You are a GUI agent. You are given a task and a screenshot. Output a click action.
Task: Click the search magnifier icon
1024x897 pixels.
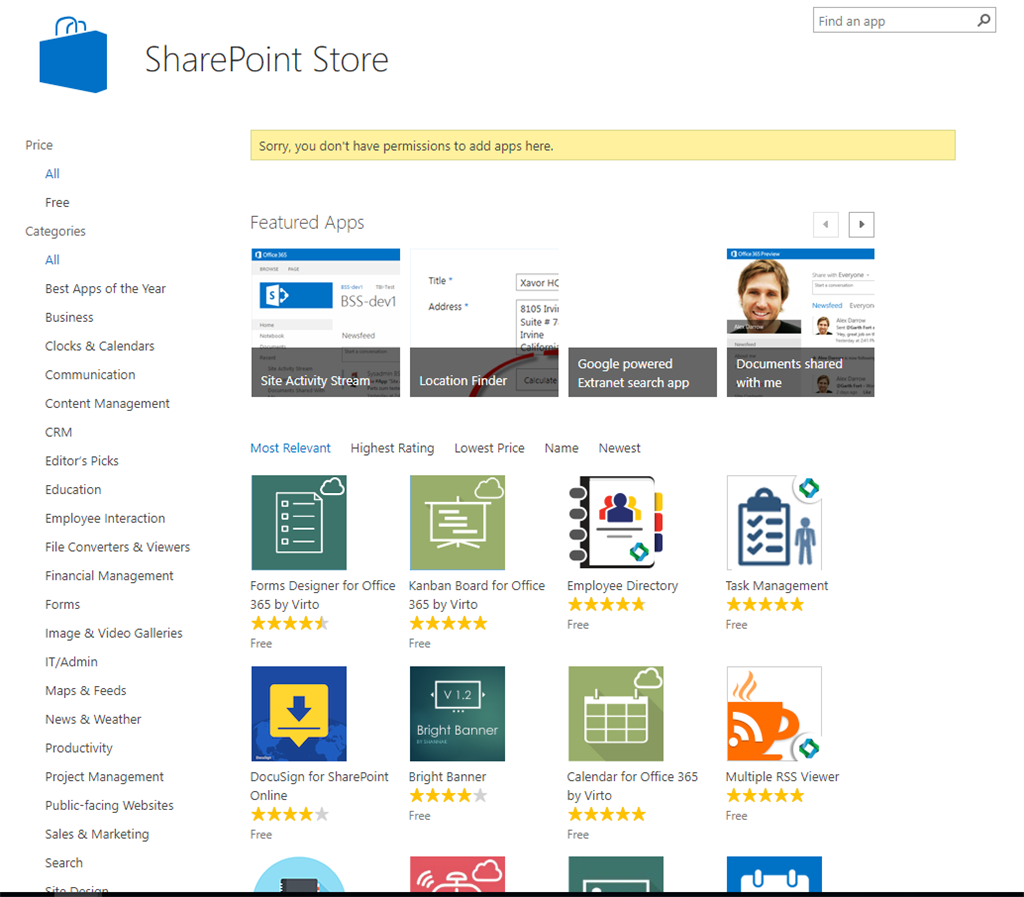click(984, 20)
